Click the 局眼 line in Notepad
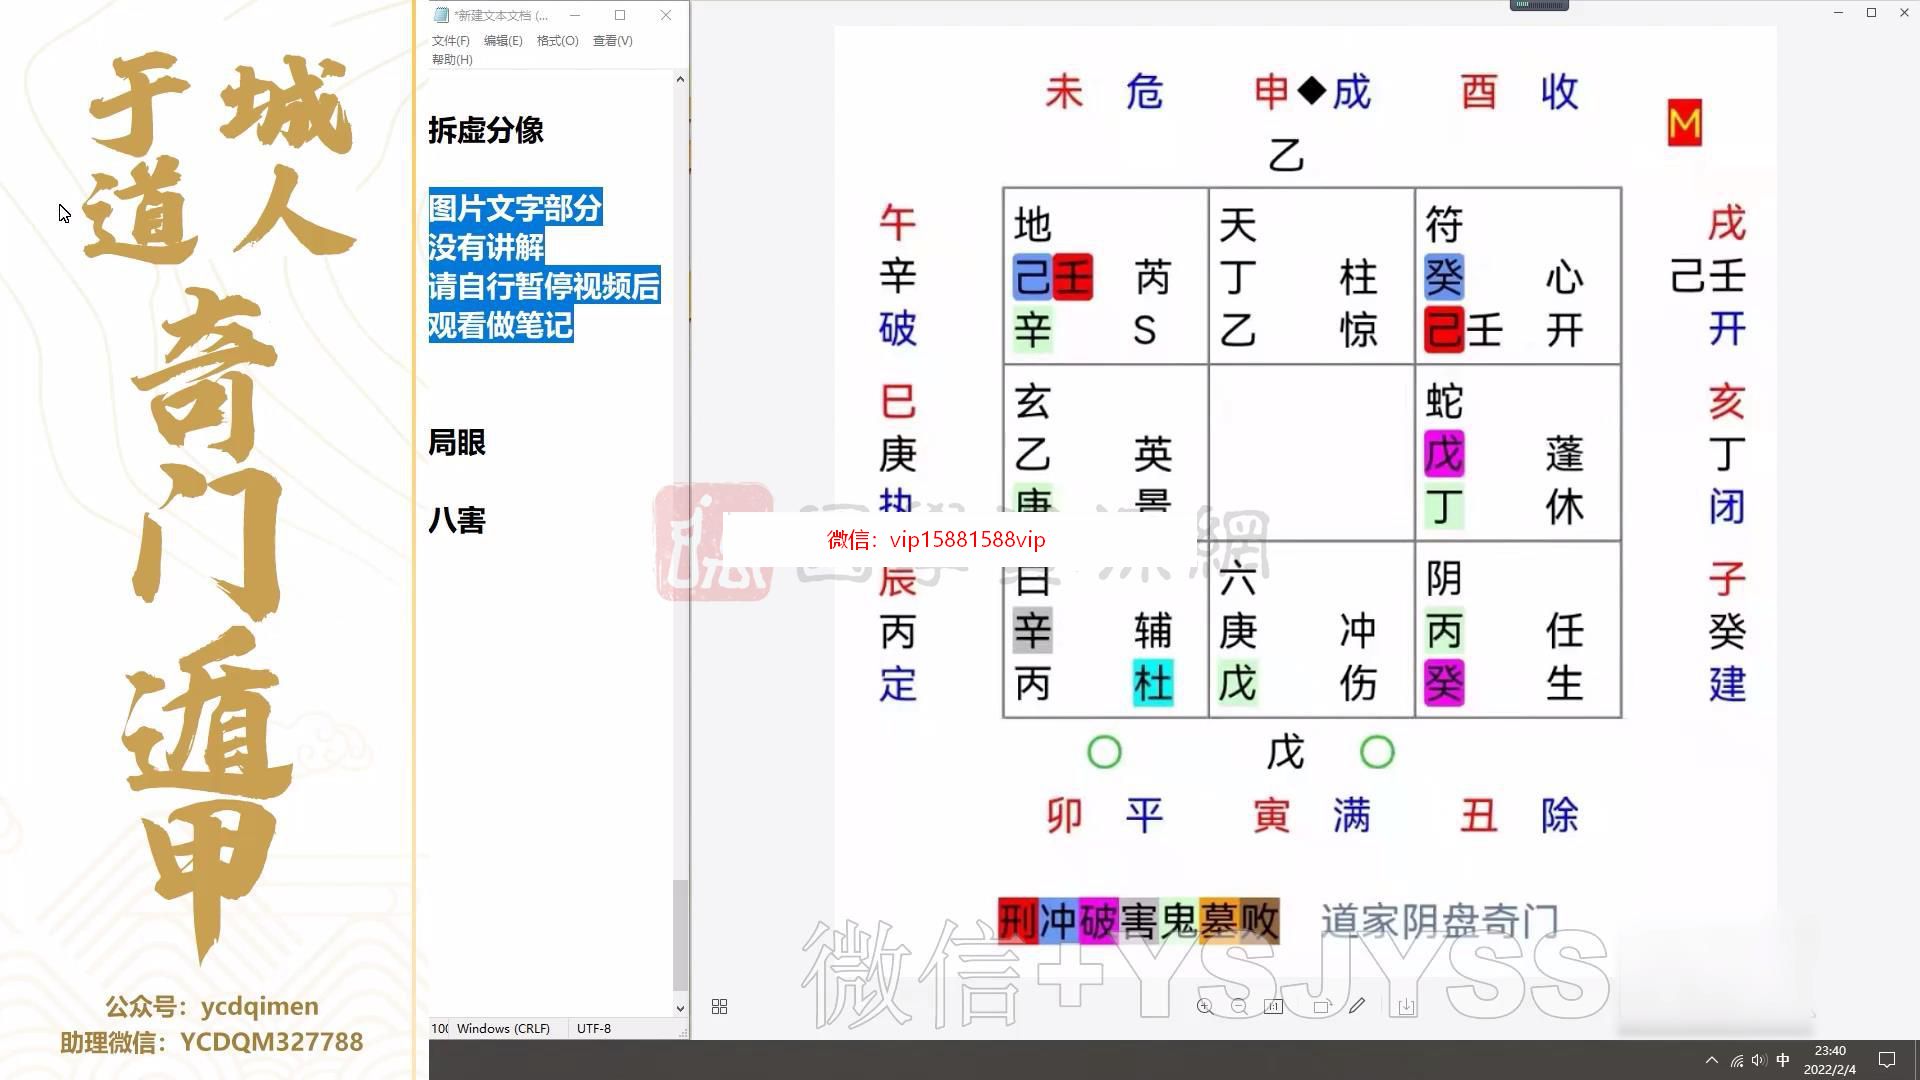The image size is (1920, 1080). click(457, 442)
